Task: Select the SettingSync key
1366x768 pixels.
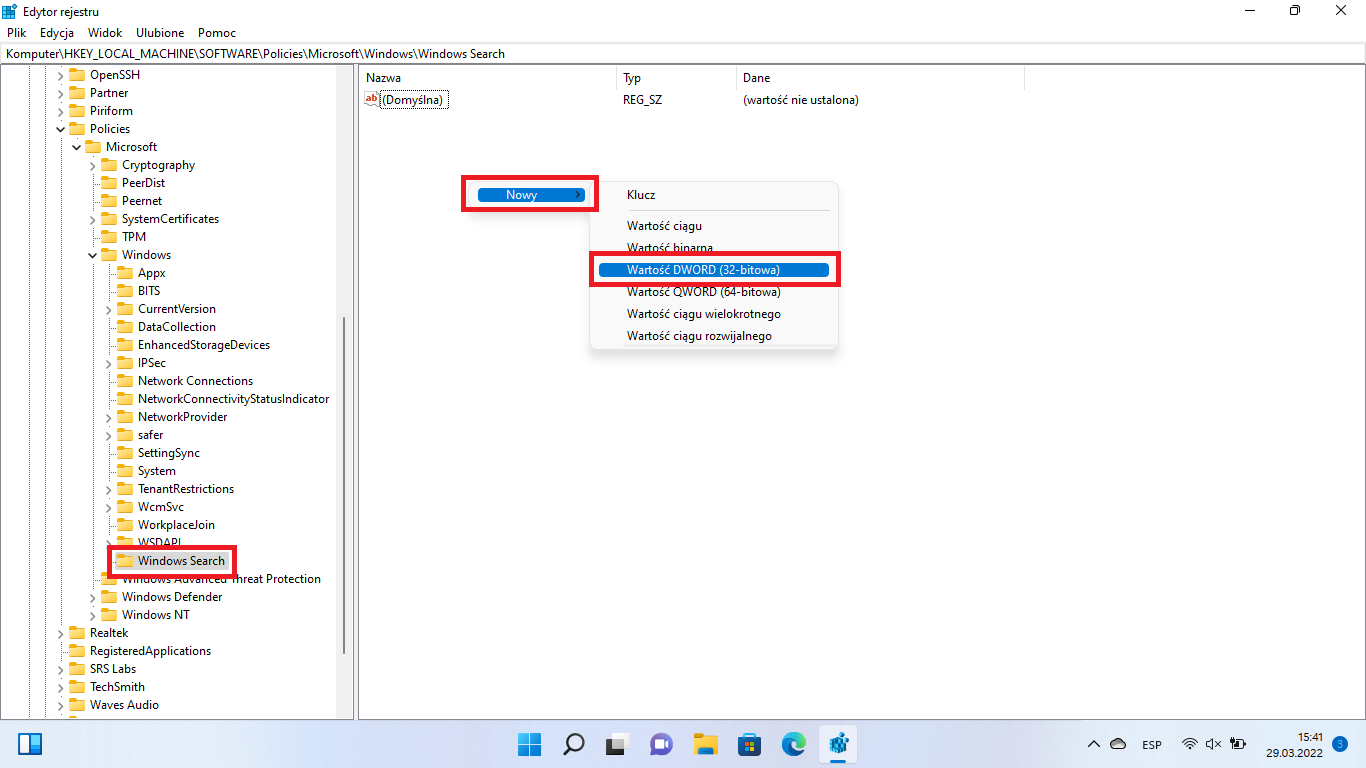Action: click(169, 453)
